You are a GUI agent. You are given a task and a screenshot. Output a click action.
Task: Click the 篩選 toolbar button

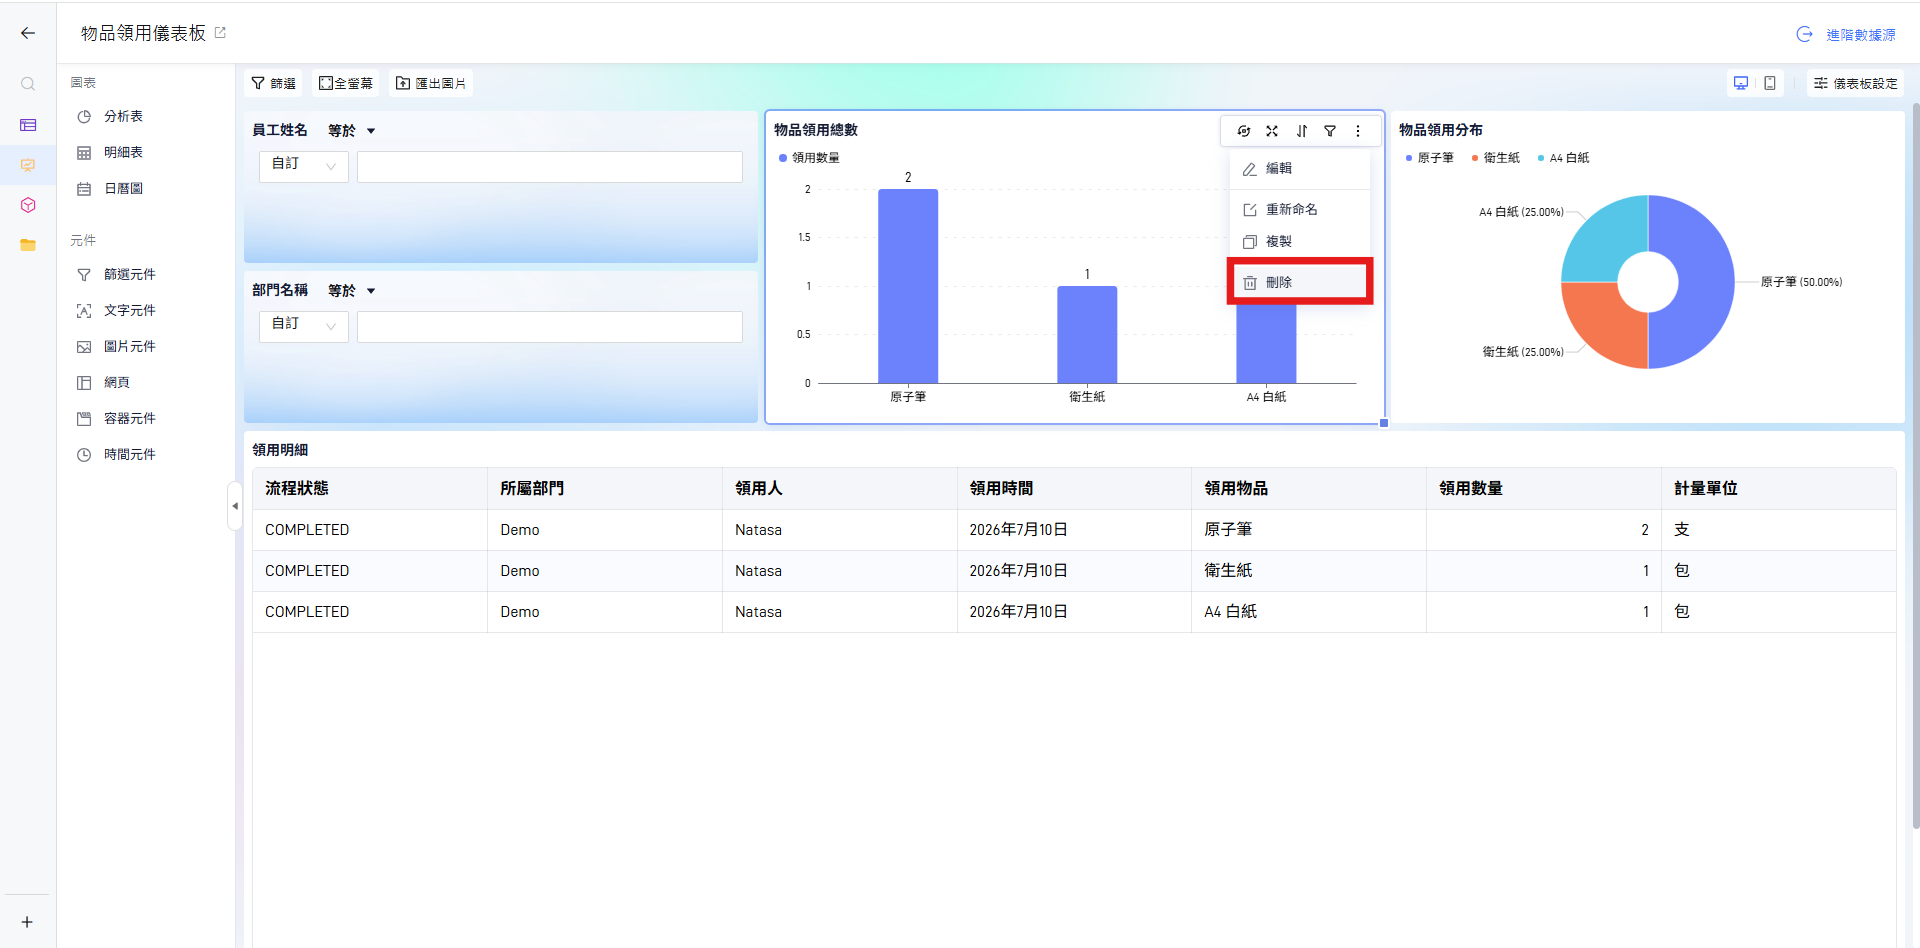pos(273,83)
